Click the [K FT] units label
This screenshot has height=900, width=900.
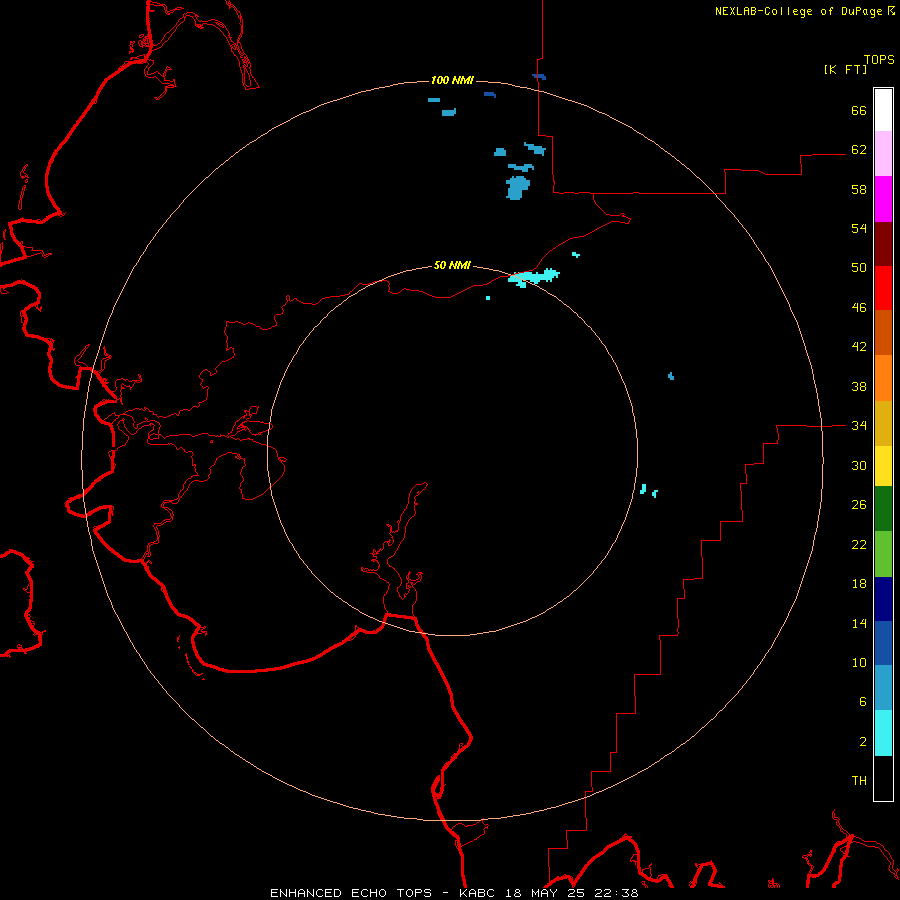click(845, 69)
